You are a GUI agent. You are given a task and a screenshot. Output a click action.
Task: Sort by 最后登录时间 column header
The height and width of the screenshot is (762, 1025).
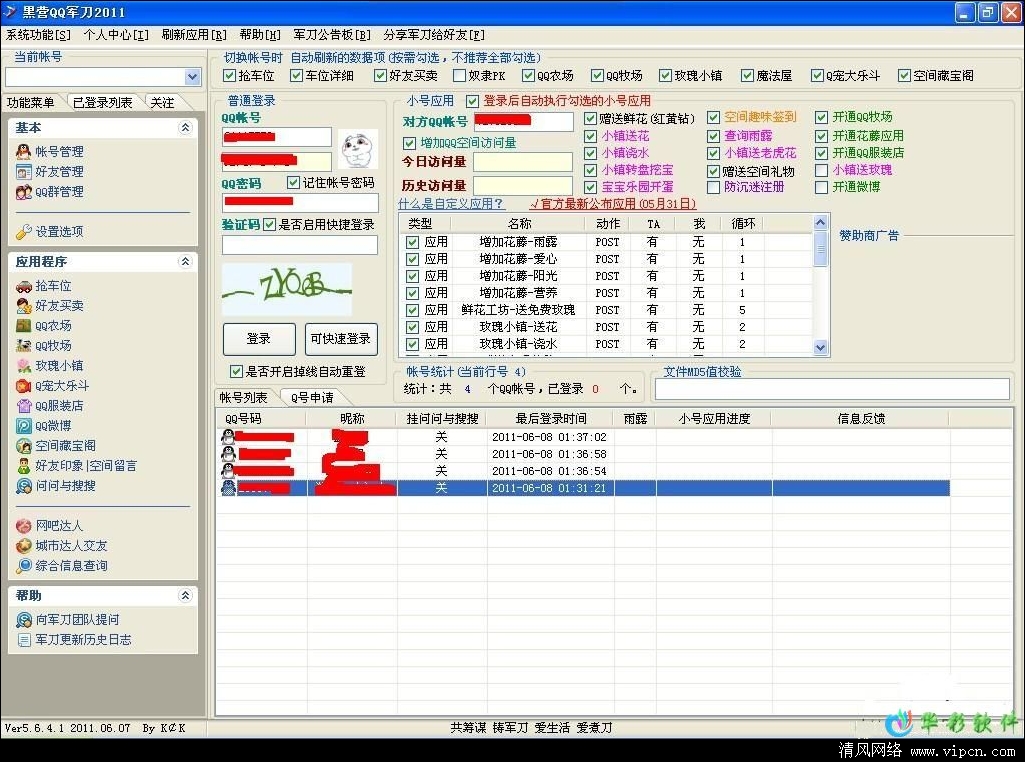coord(550,418)
